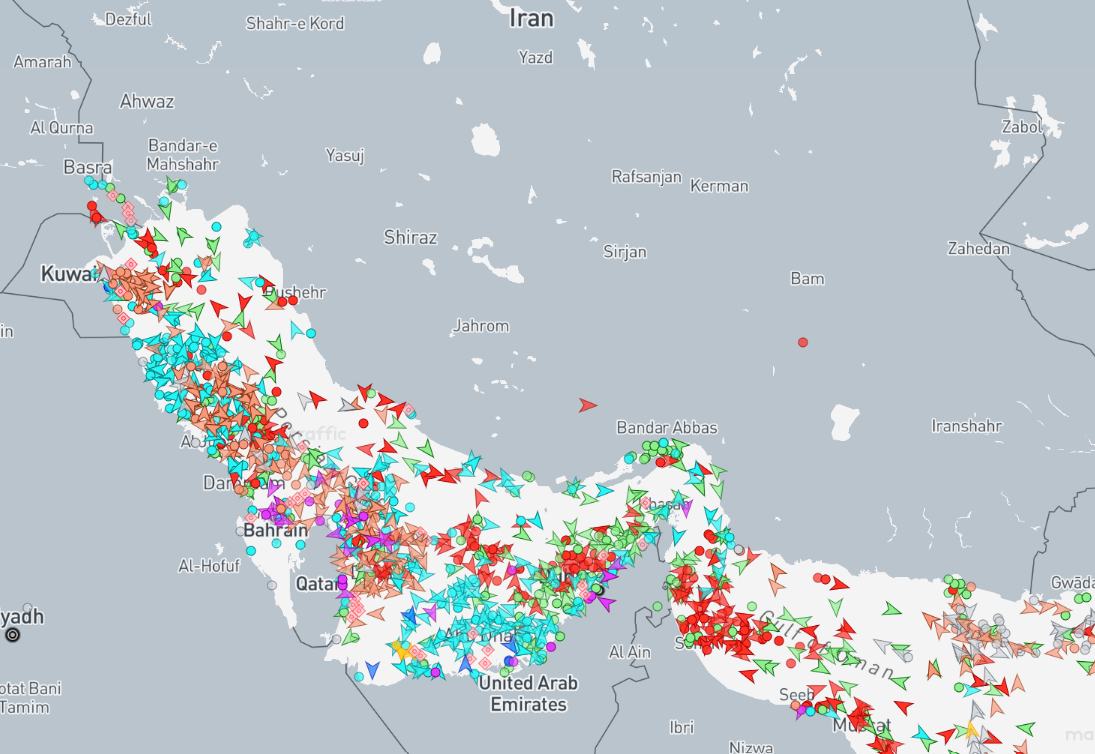Select the Kerman city label
This screenshot has height=754, width=1095.
(x=718, y=185)
